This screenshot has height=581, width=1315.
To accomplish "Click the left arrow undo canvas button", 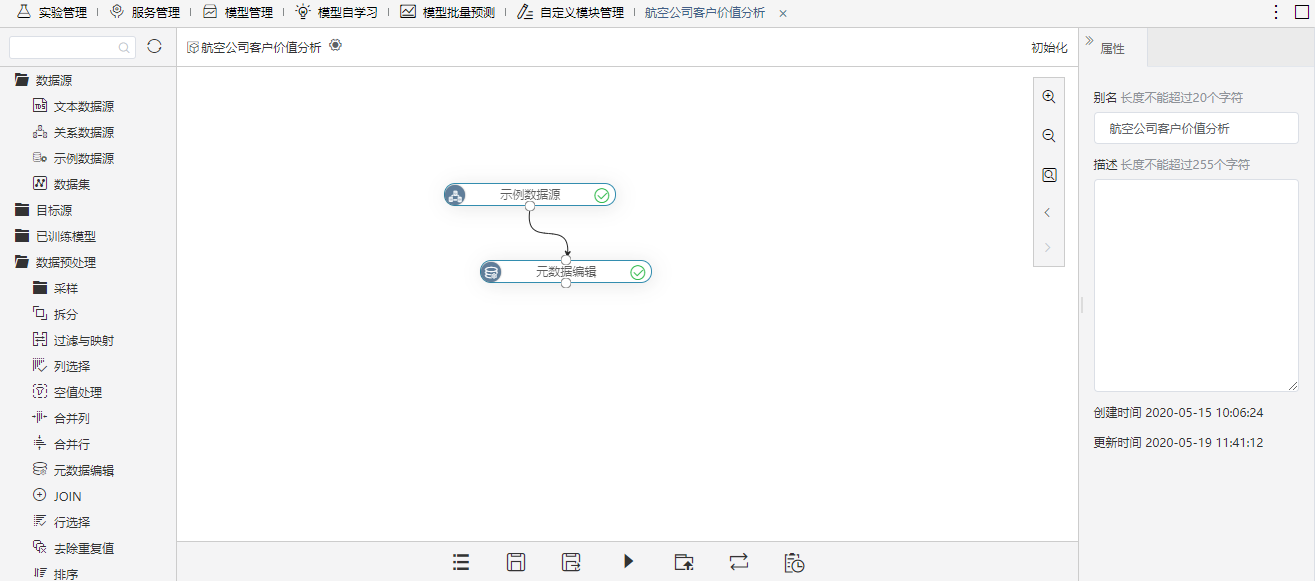I will coord(1048,212).
